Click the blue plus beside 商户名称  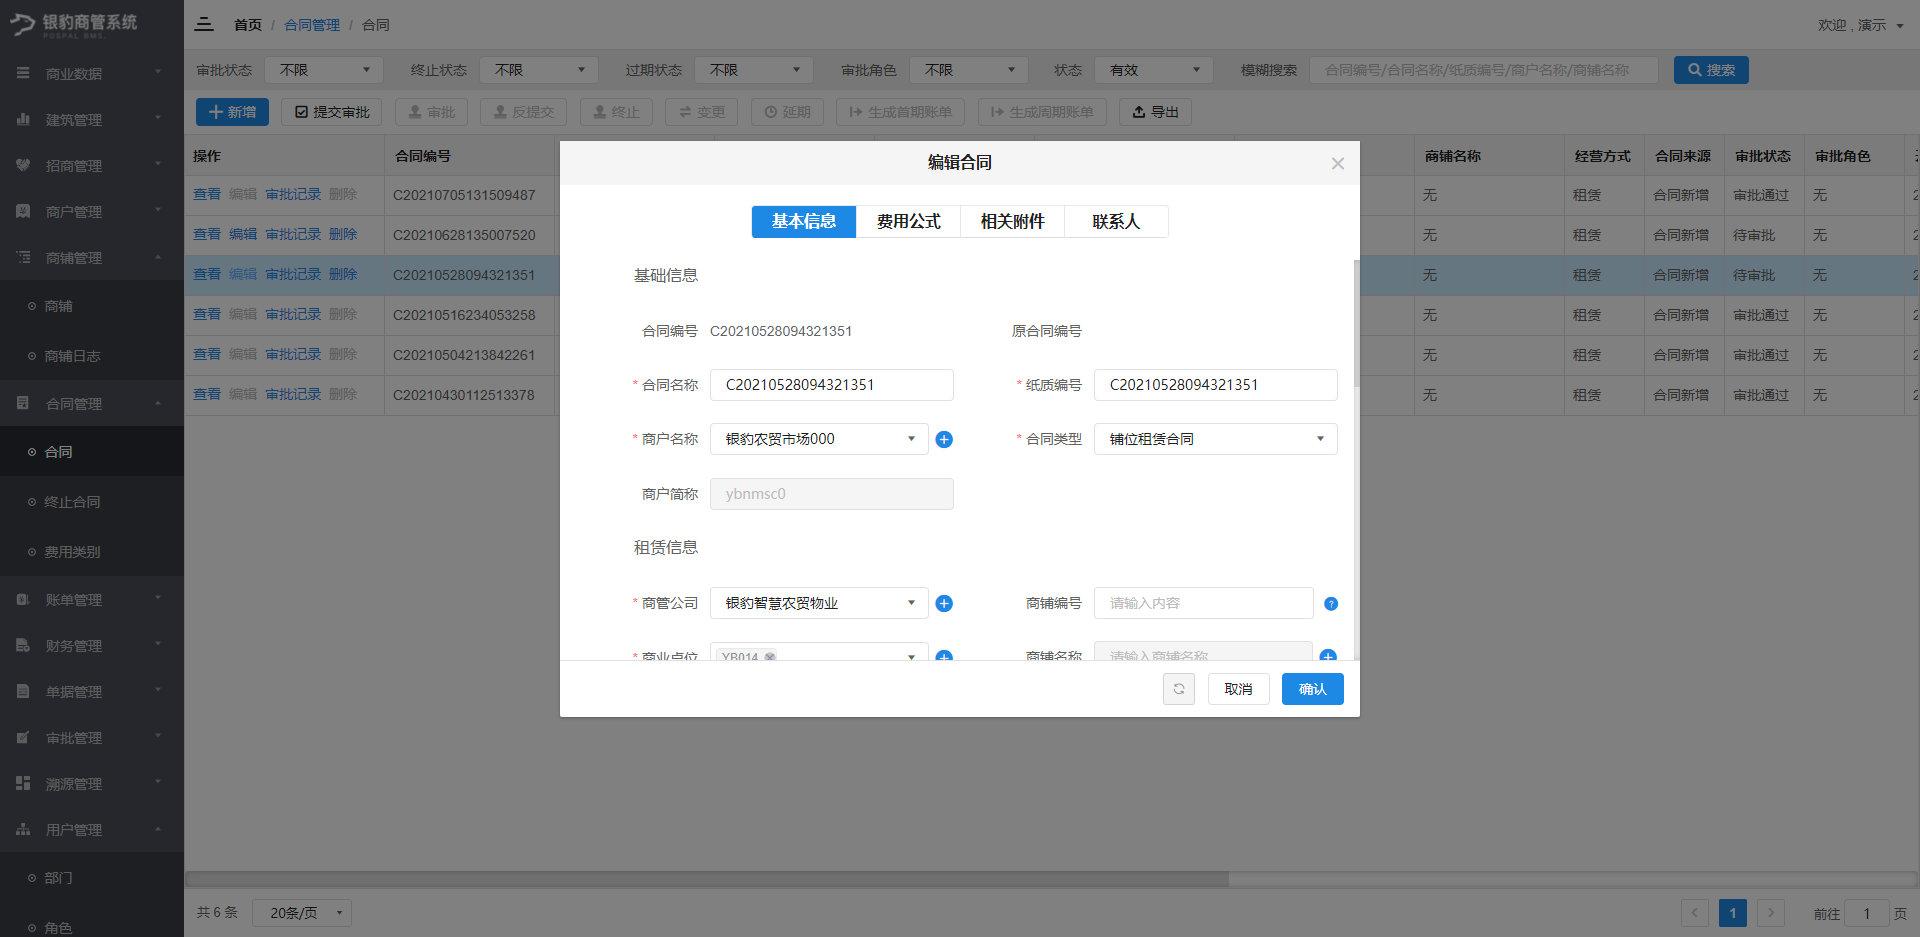[944, 439]
